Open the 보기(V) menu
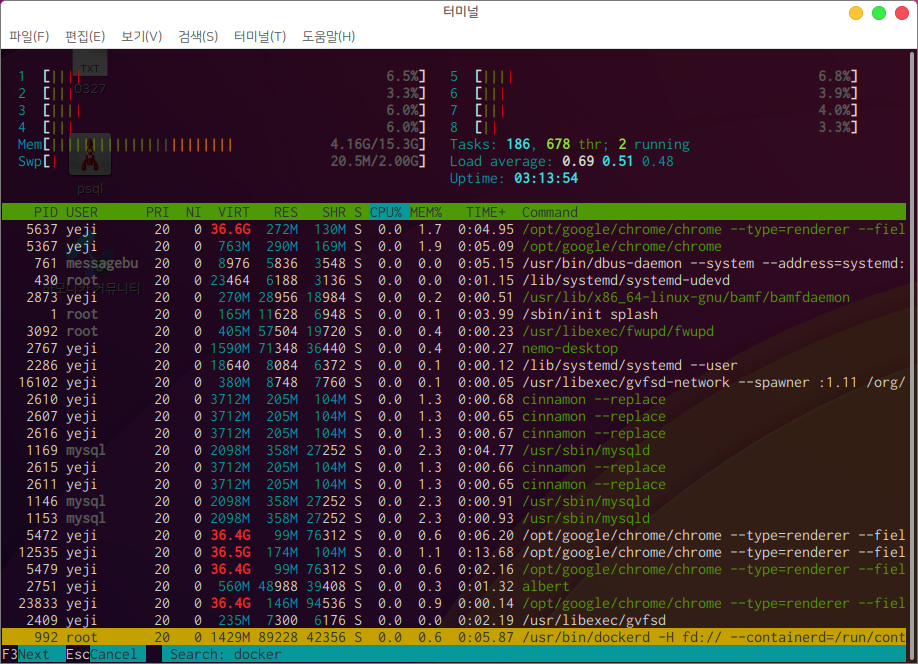This screenshot has height=664, width=918. 141,37
